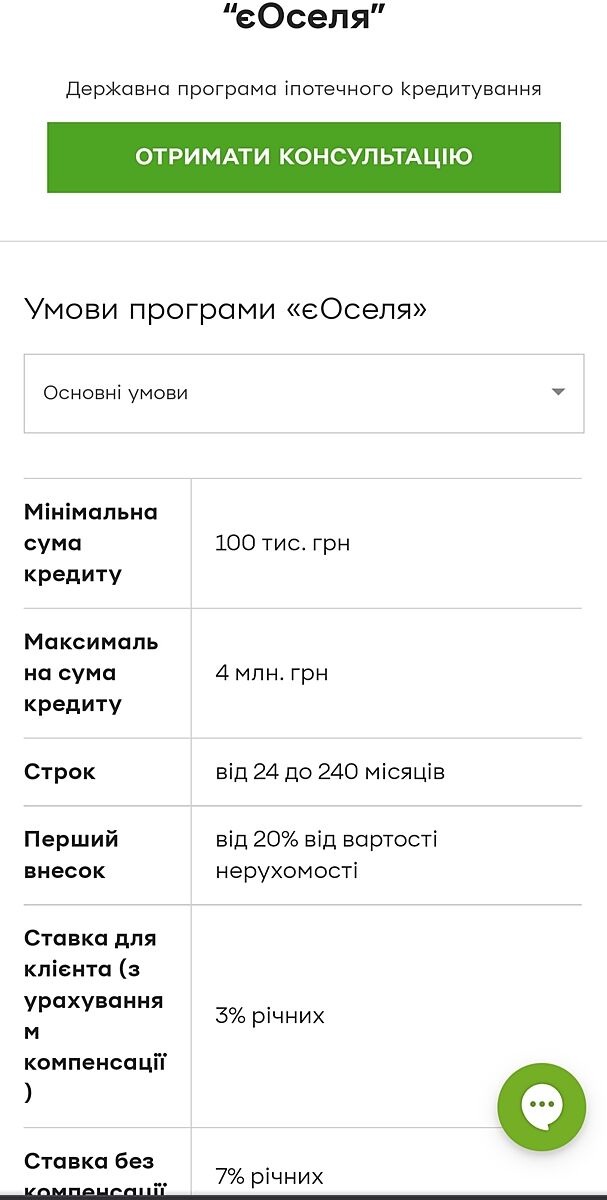Click the 'єОселя' page title
The height and width of the screenshot is (1200, 607).
(303, 16)
